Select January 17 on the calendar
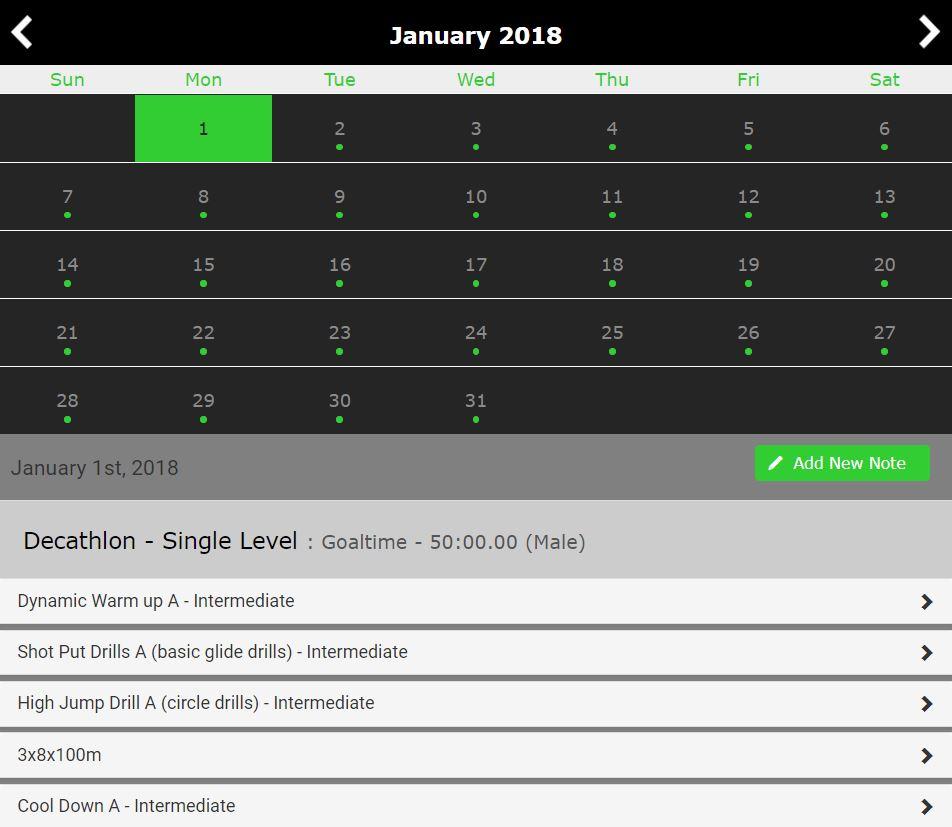The image size is (952, 827). pos(476,265)
